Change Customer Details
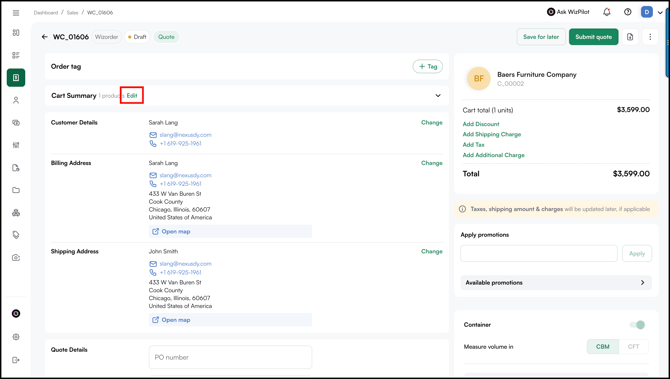This screenshot has width=670, height=379. pyautogui.click(x=432, y=123)
